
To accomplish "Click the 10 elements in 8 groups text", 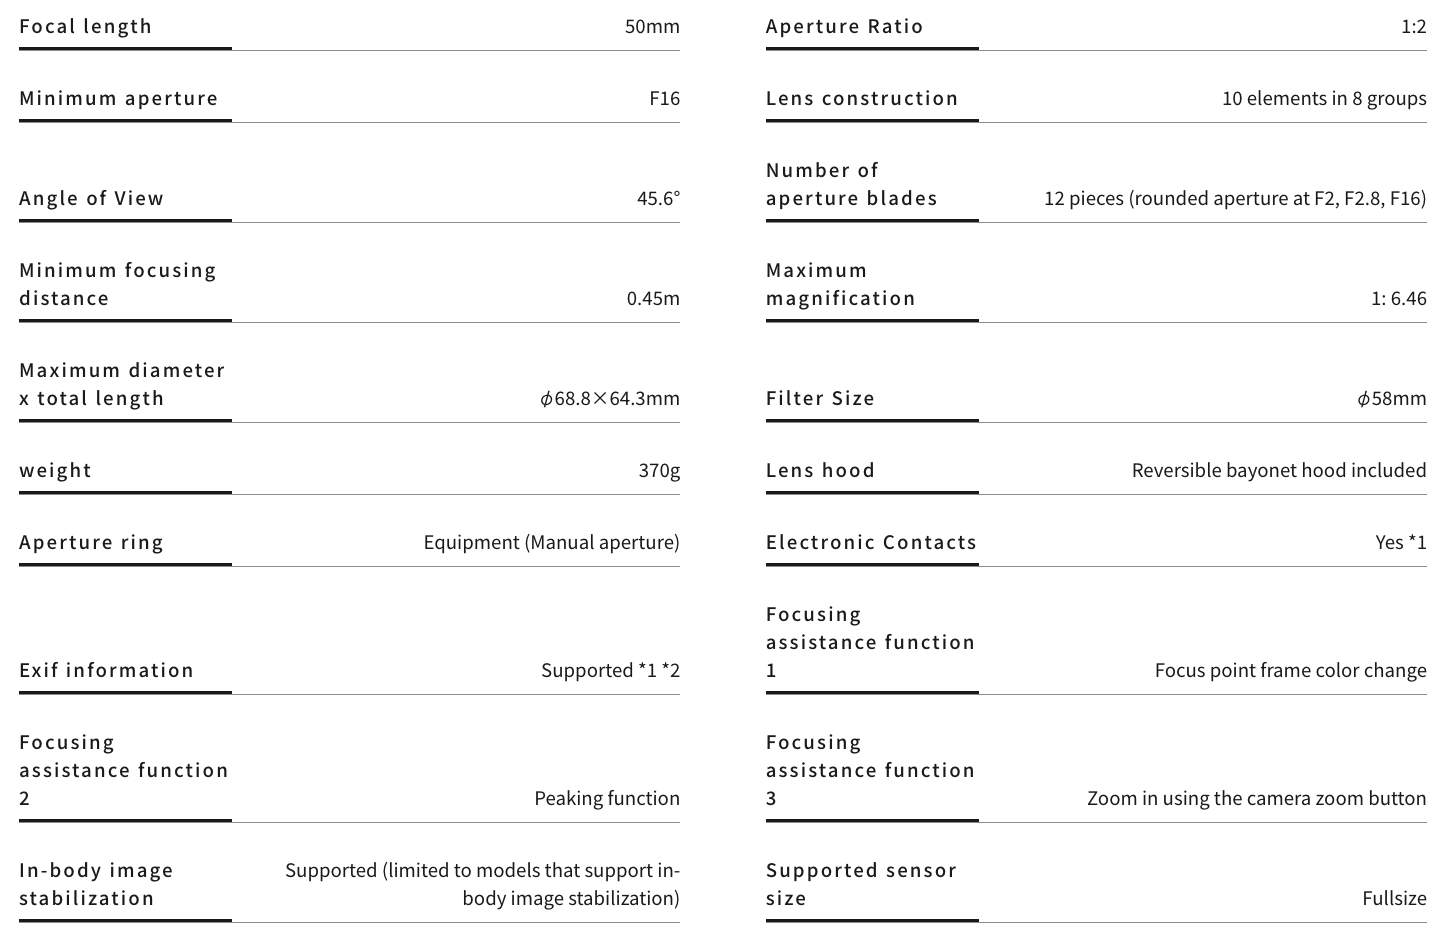I will point(1324,98).
